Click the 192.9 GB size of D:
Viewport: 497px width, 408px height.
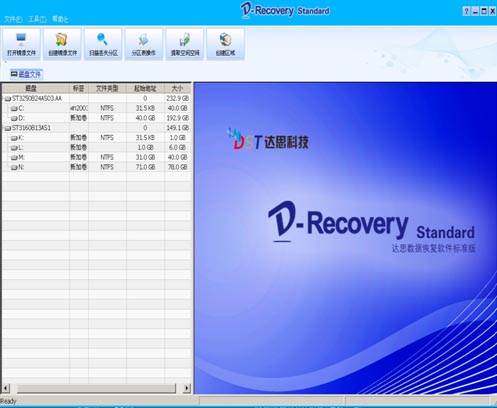tap(178, 118)
